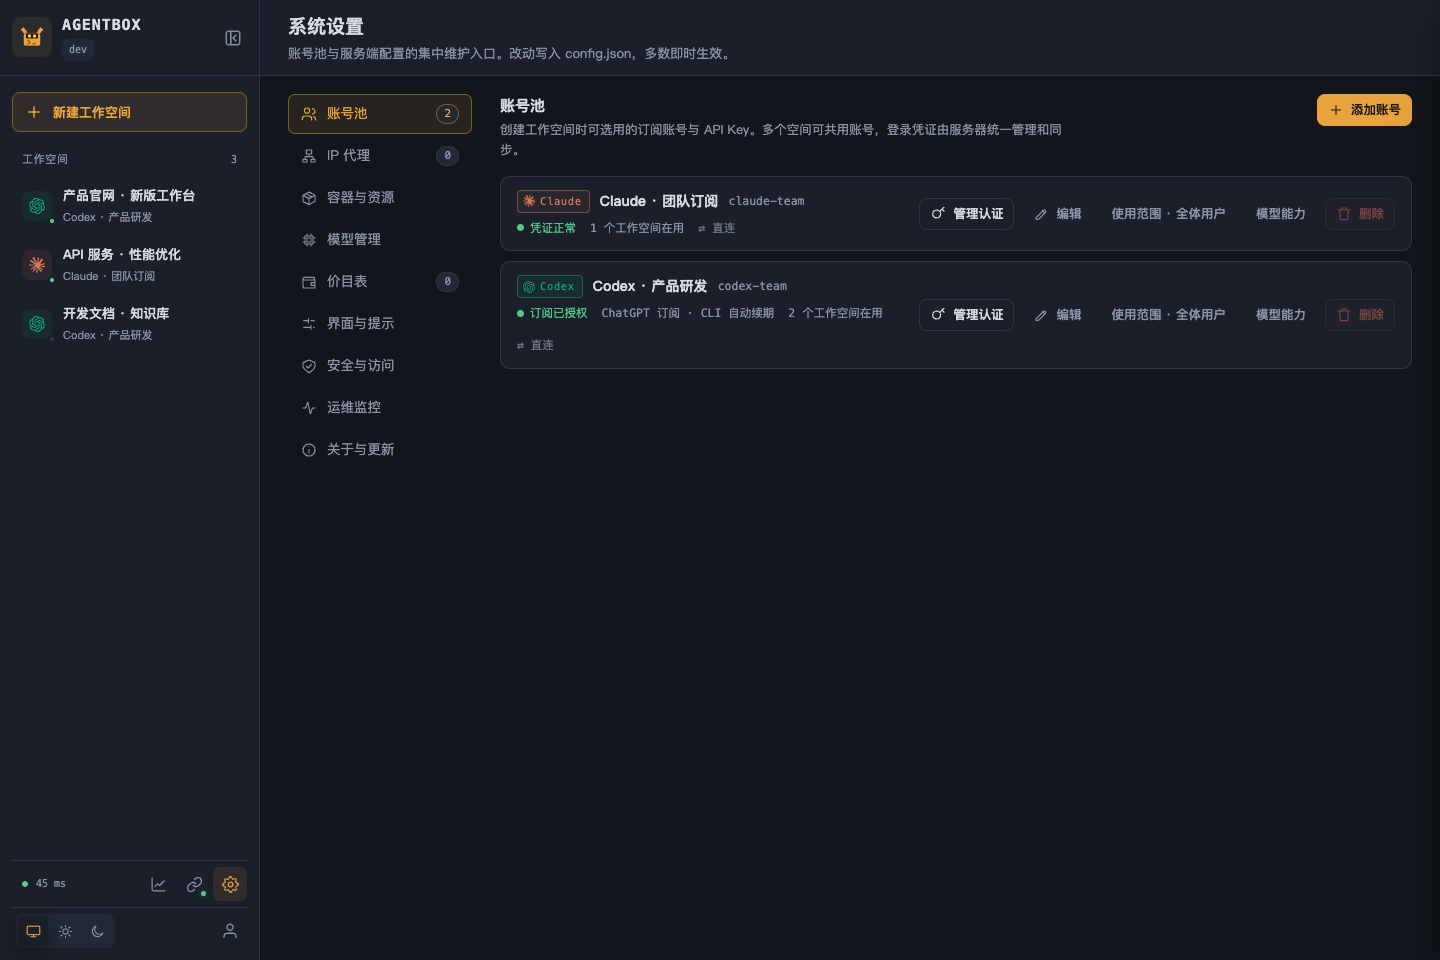
Task: Click the ChatGPT 订阅 text
Action: coord(640,313)
